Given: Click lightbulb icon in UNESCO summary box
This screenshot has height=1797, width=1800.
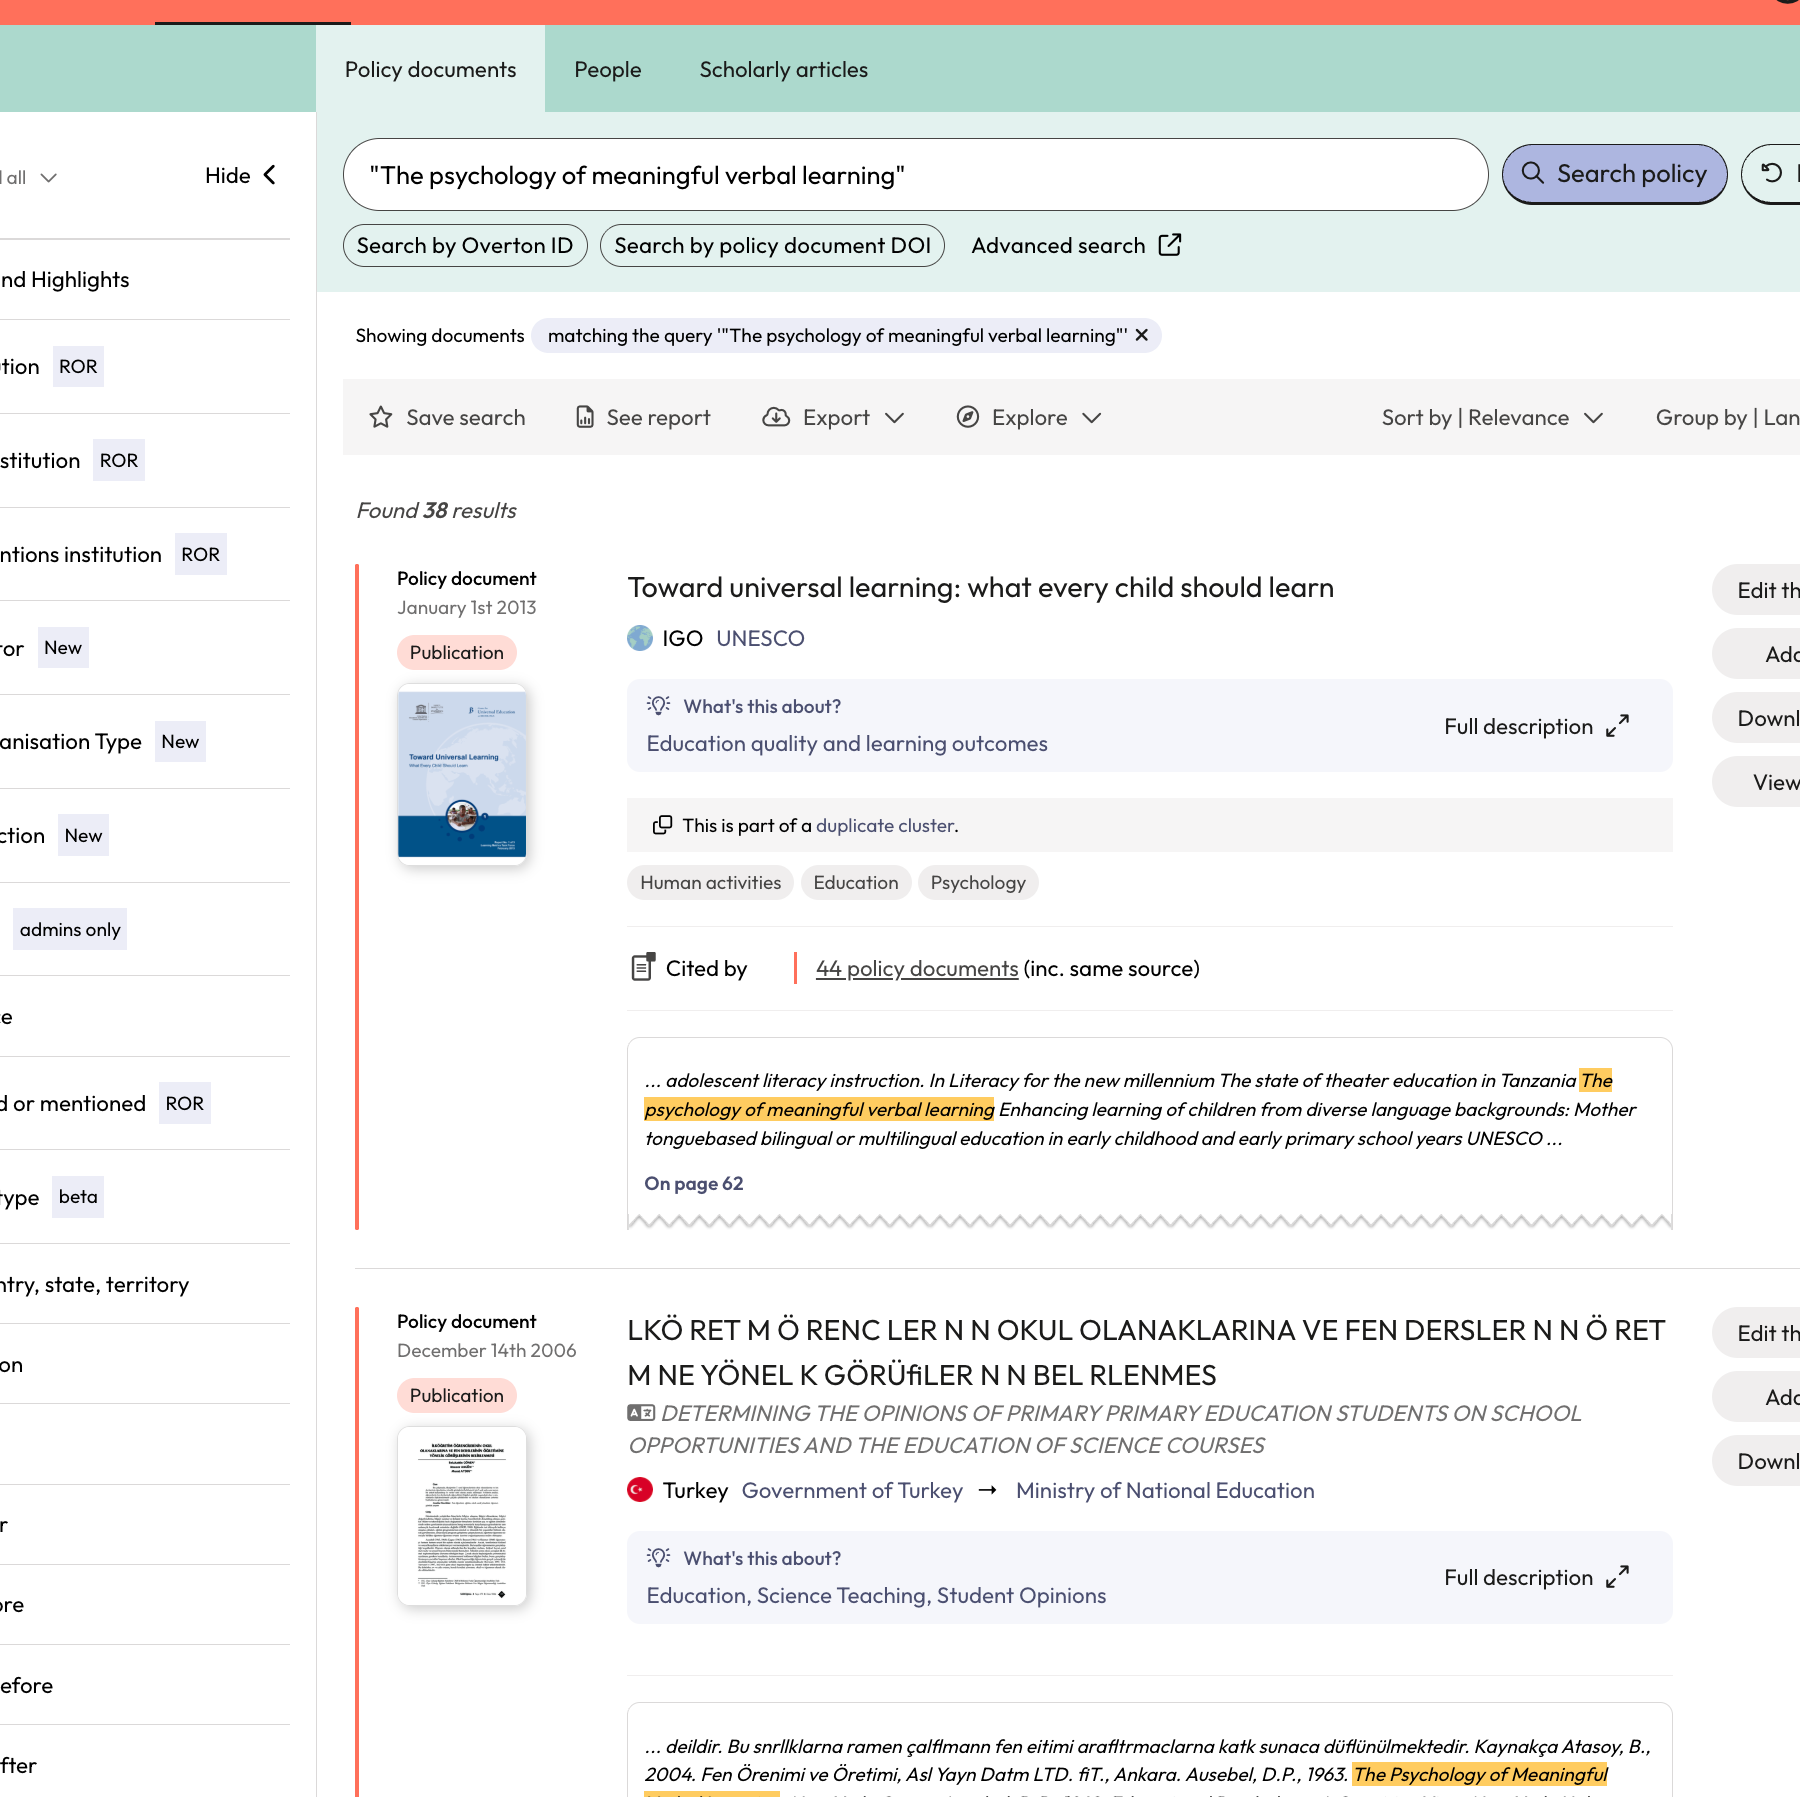Looking at the screenshot, I should tap(658, 705).
